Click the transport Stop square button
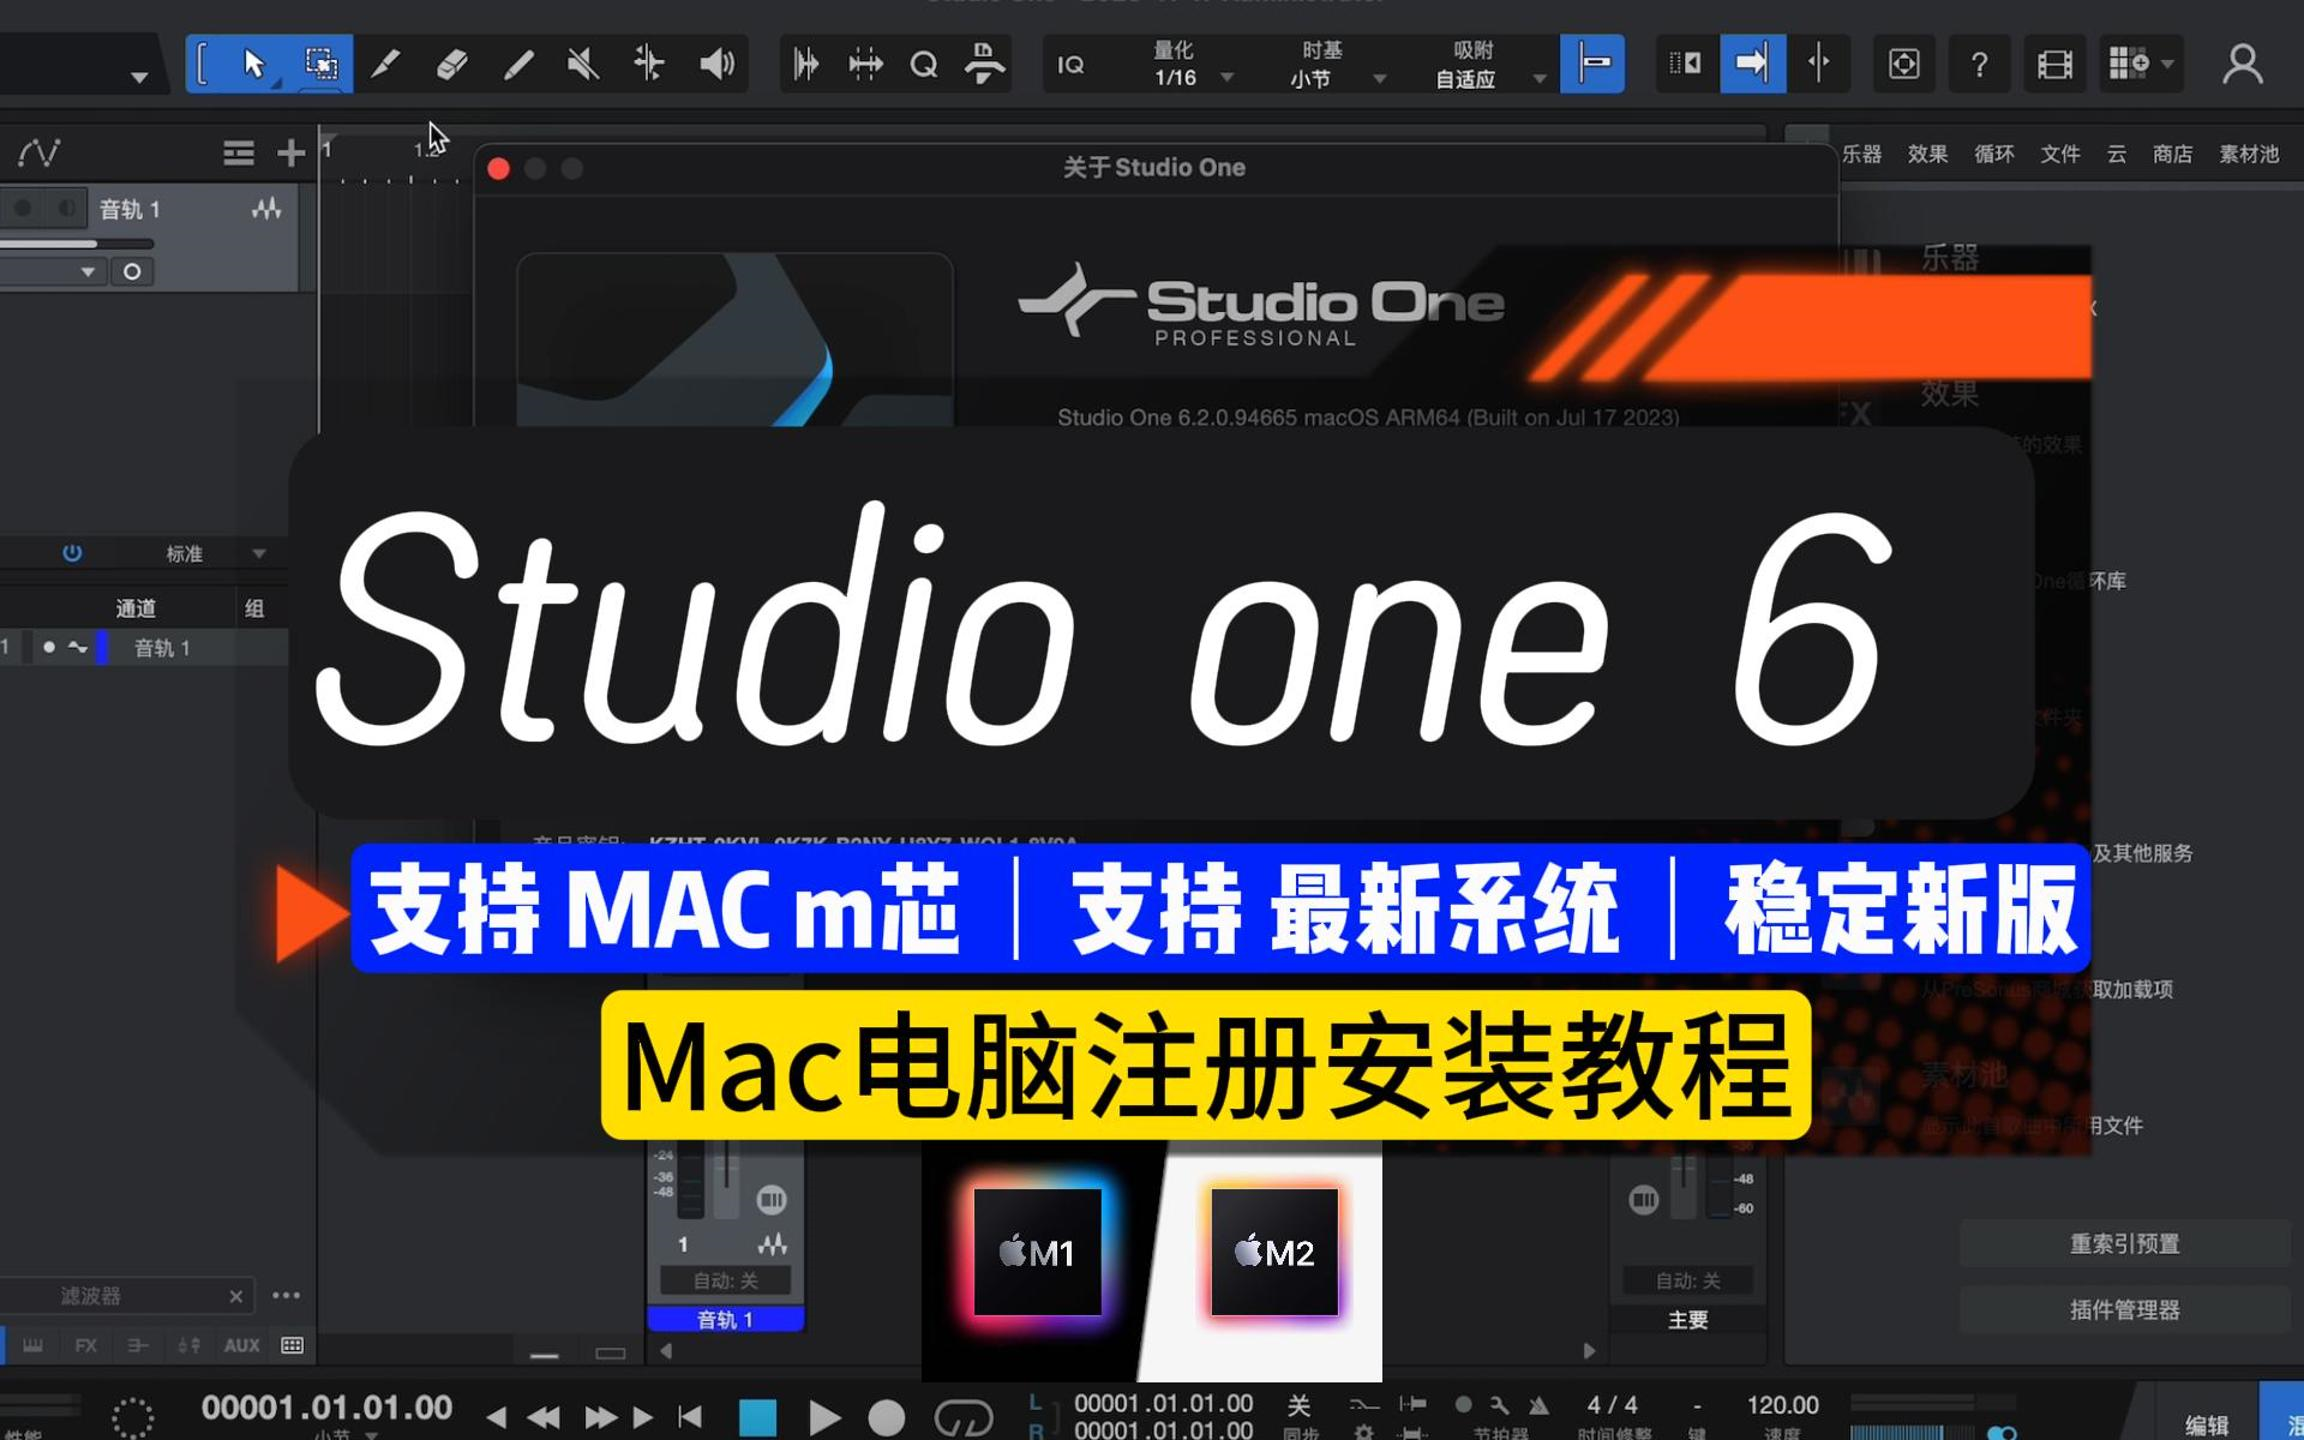 click(x=757, y=1417)
